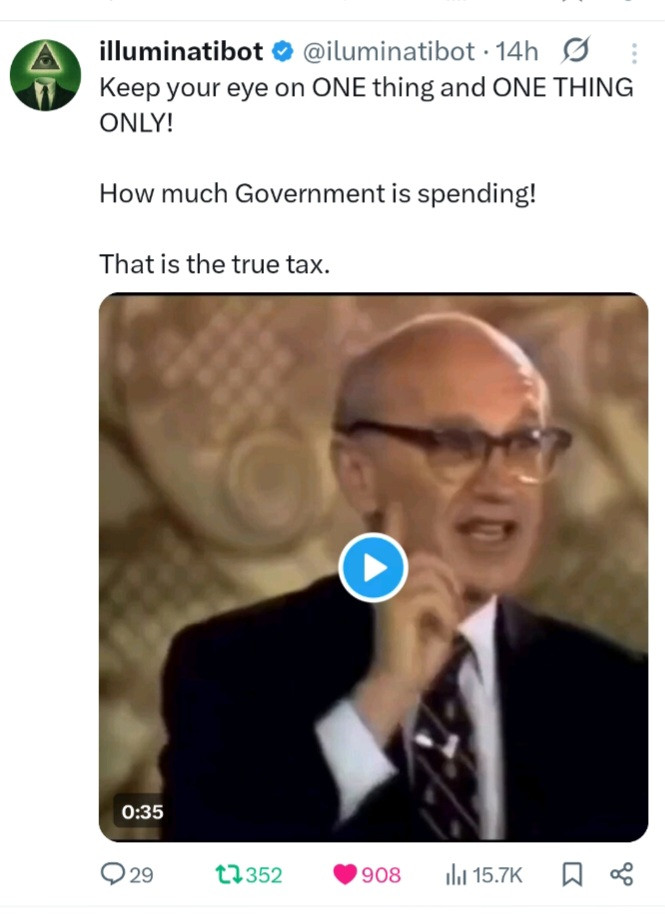The height and width of the screenshot is (916, 665).
Task: Share the post via share icon
Action: click(621, 874)
